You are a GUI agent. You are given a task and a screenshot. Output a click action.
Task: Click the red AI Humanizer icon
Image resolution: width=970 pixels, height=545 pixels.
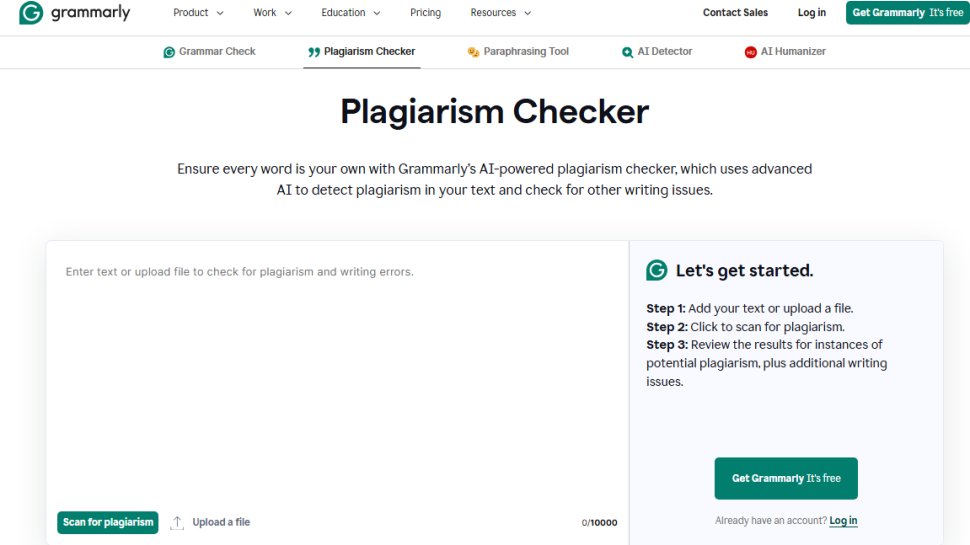click(750, 52)
